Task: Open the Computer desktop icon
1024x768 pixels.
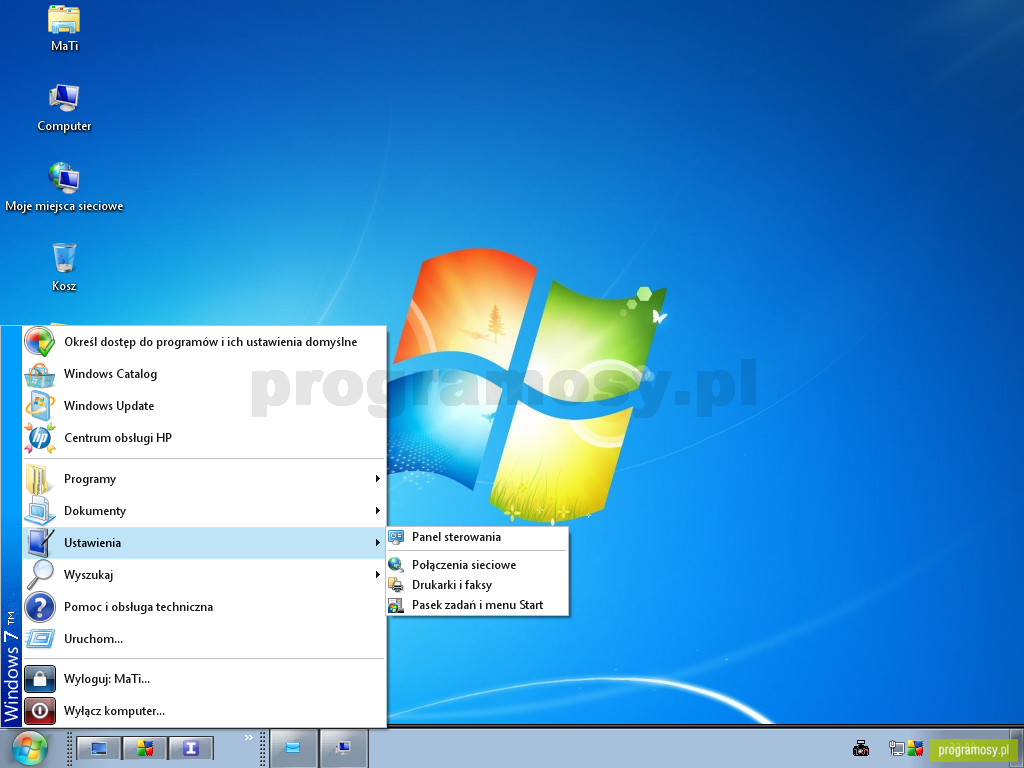Action: 64,108
